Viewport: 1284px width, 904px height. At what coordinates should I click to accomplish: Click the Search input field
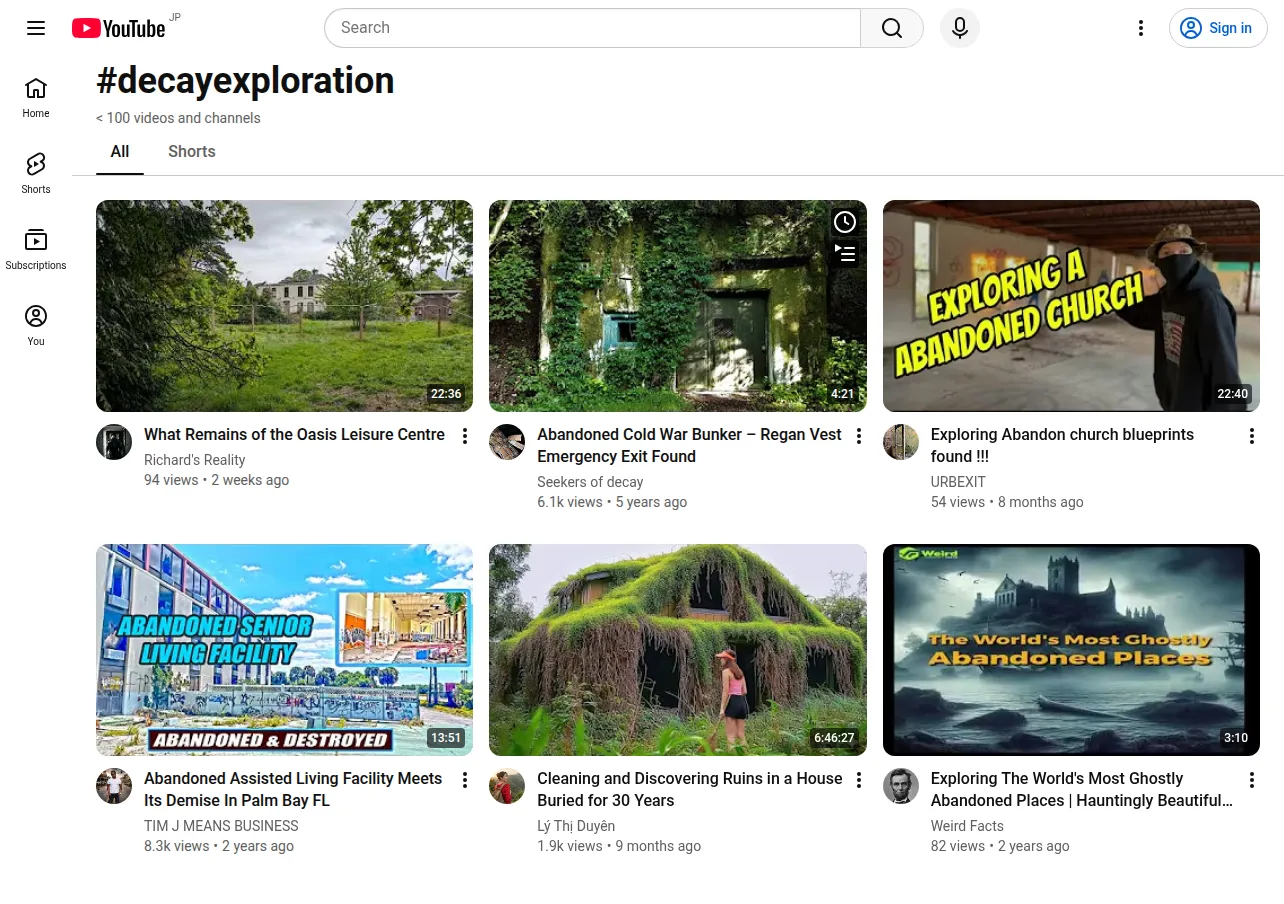[592, 28]
